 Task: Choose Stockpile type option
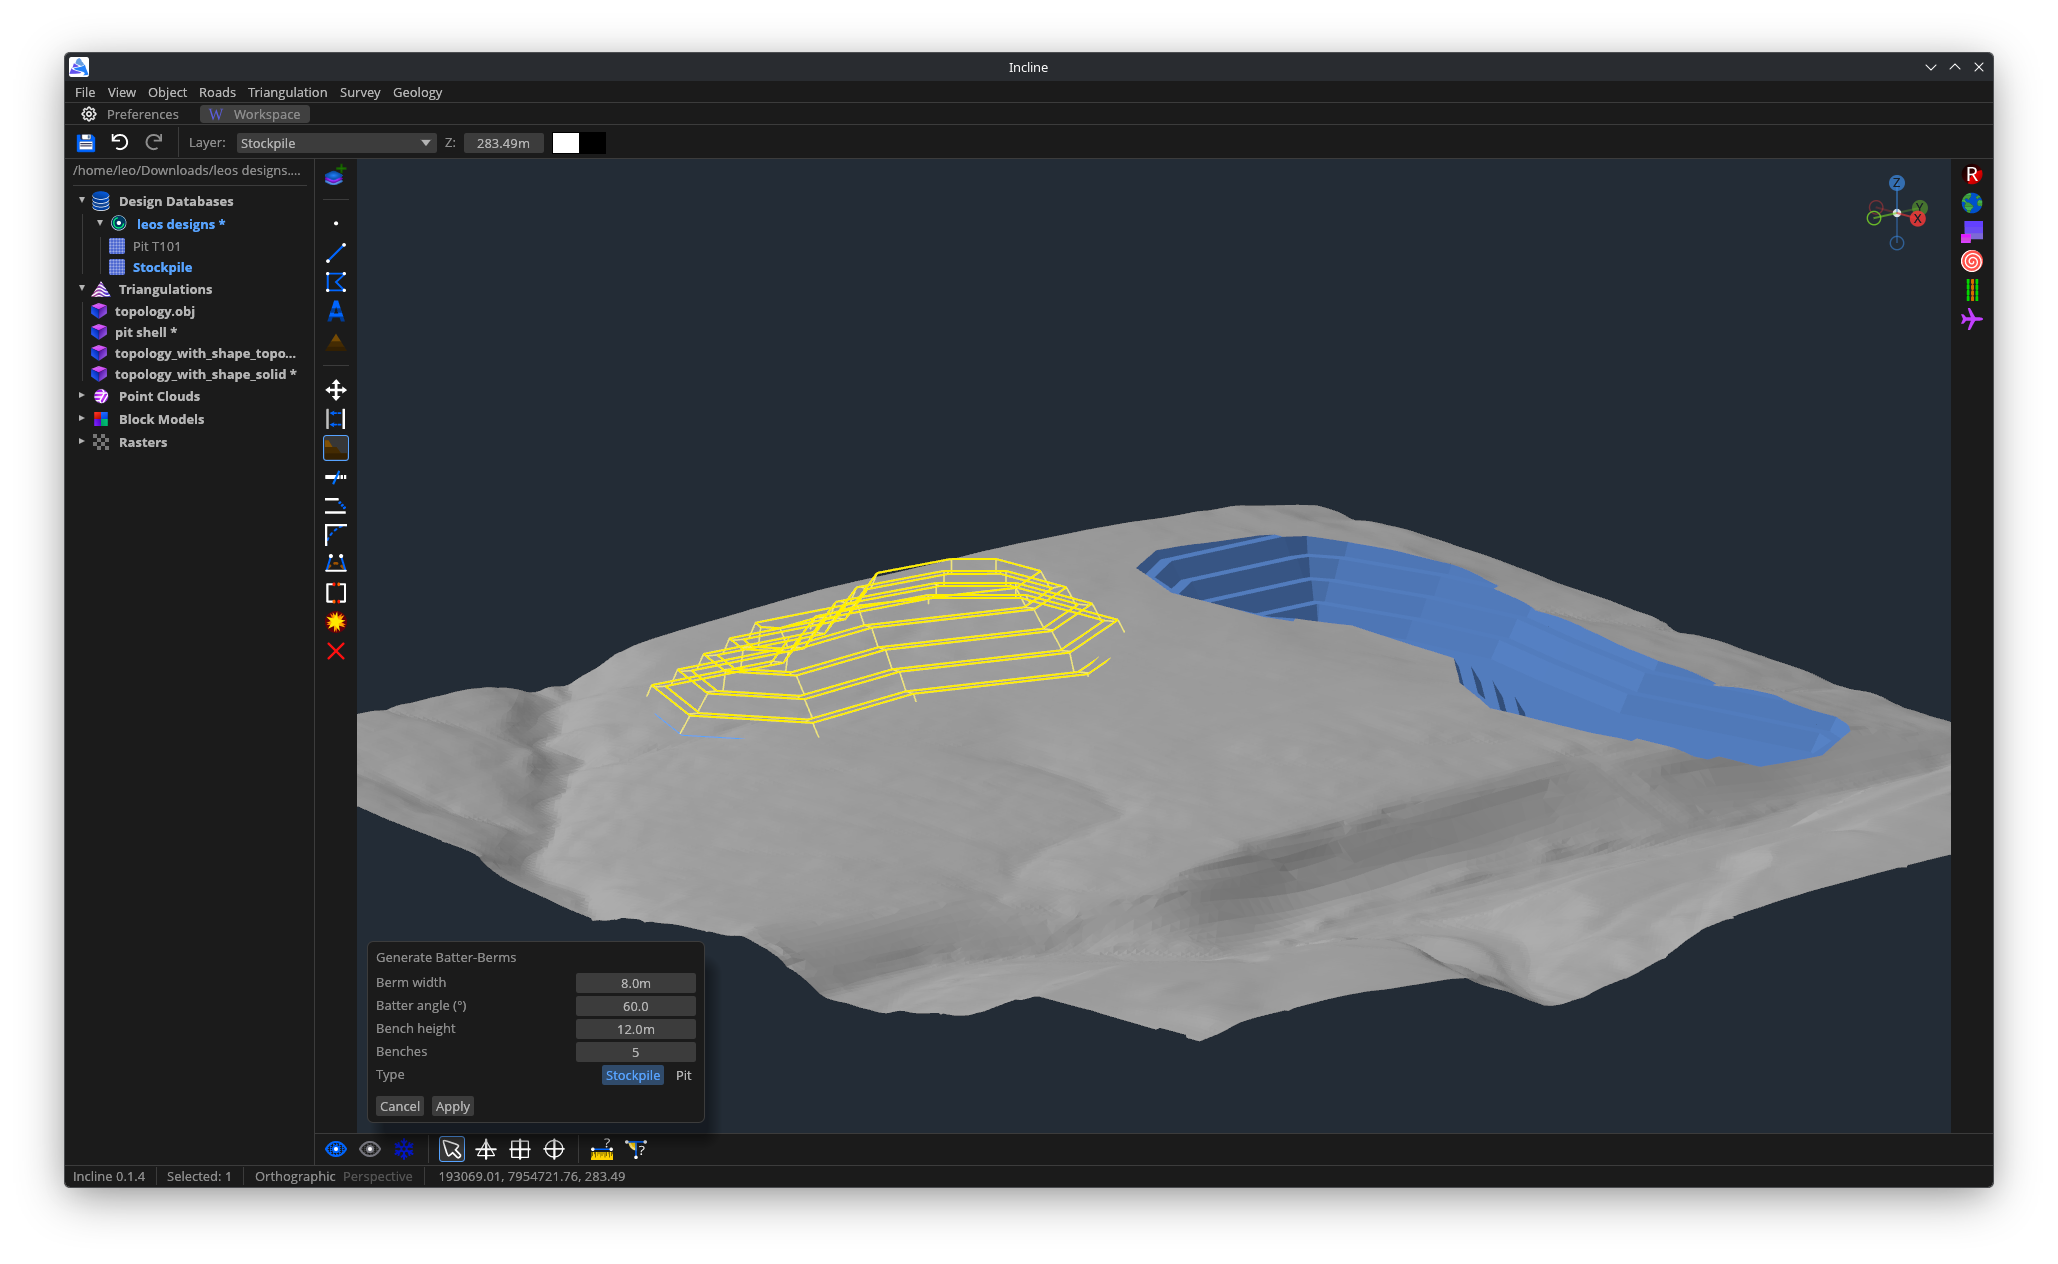click(633, 1076)
